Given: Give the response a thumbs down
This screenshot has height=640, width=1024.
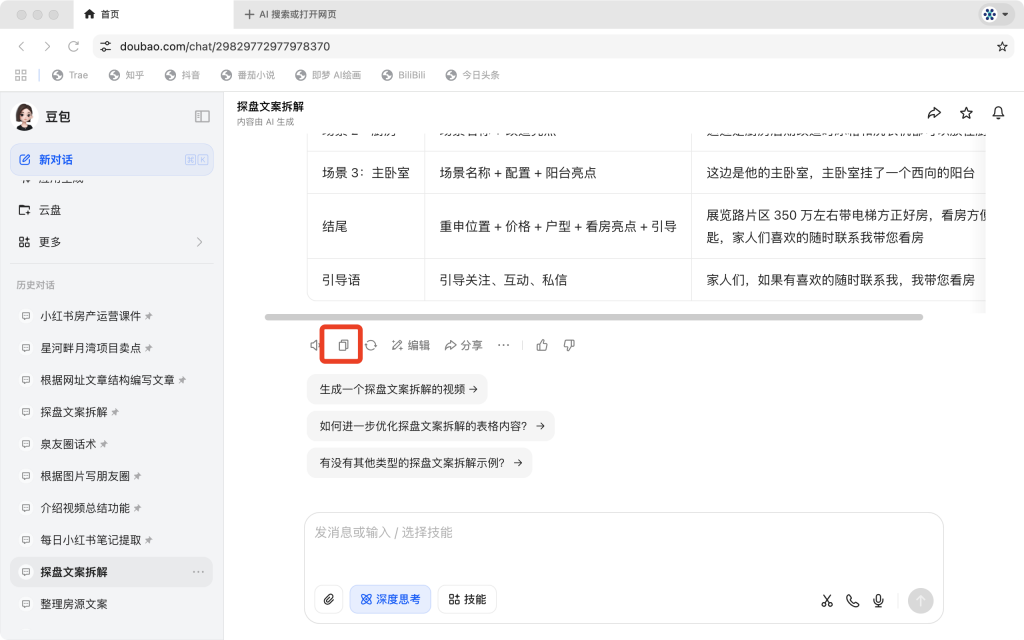Looking at the screenshot, I should coord(568,344).
